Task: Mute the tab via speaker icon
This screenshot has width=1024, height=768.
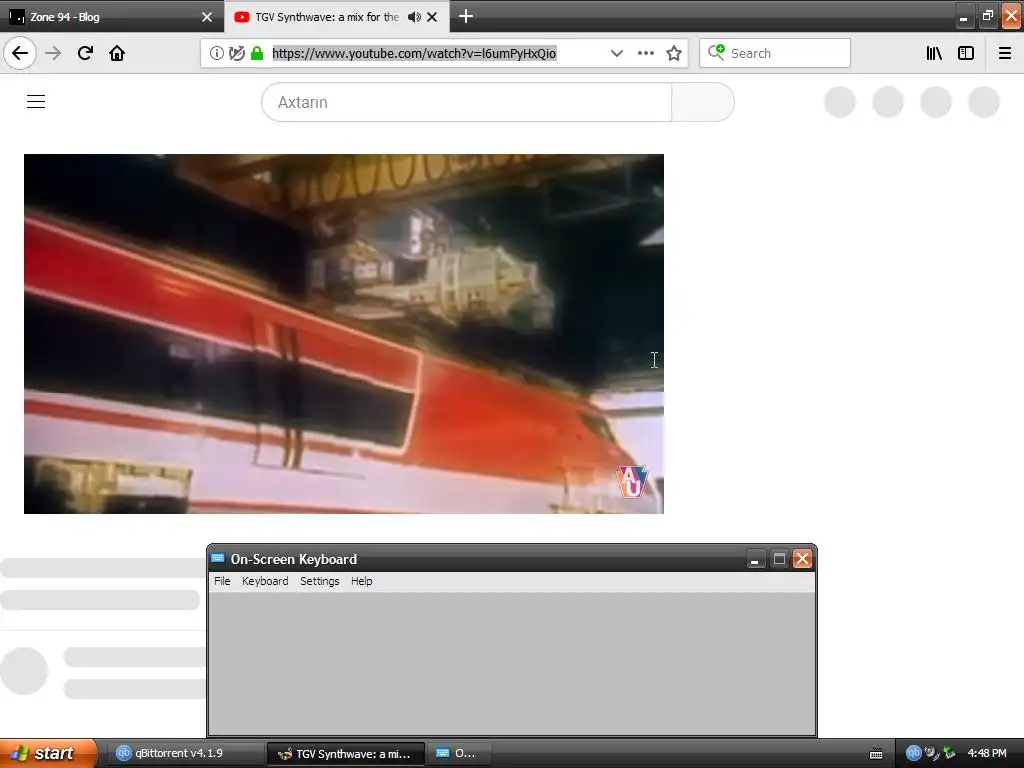Action: [x=413, y=17]
